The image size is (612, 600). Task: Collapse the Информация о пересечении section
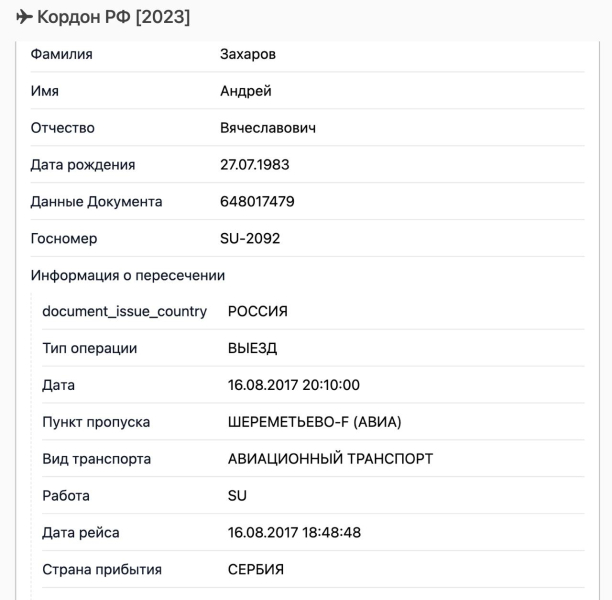[x=127, y=275]
